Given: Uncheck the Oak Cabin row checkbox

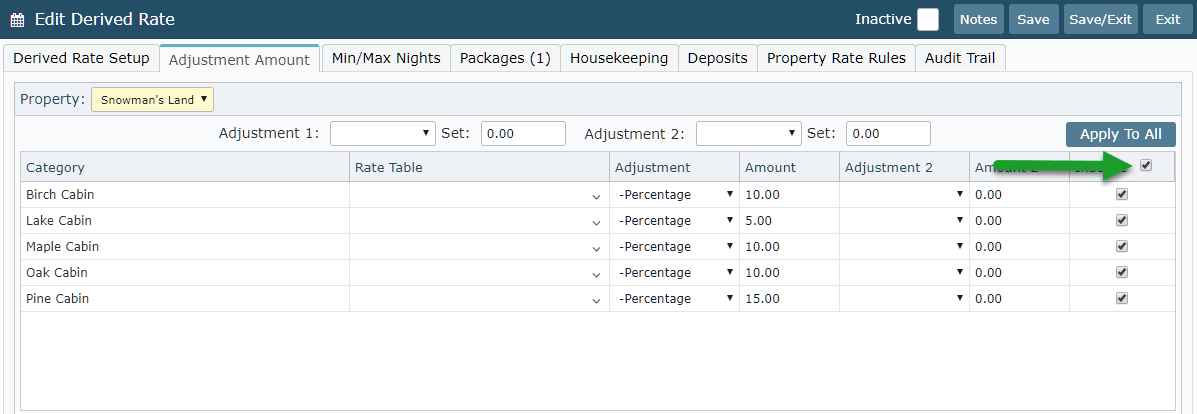Looking at the screenshot, I should tap(1121, 272).
